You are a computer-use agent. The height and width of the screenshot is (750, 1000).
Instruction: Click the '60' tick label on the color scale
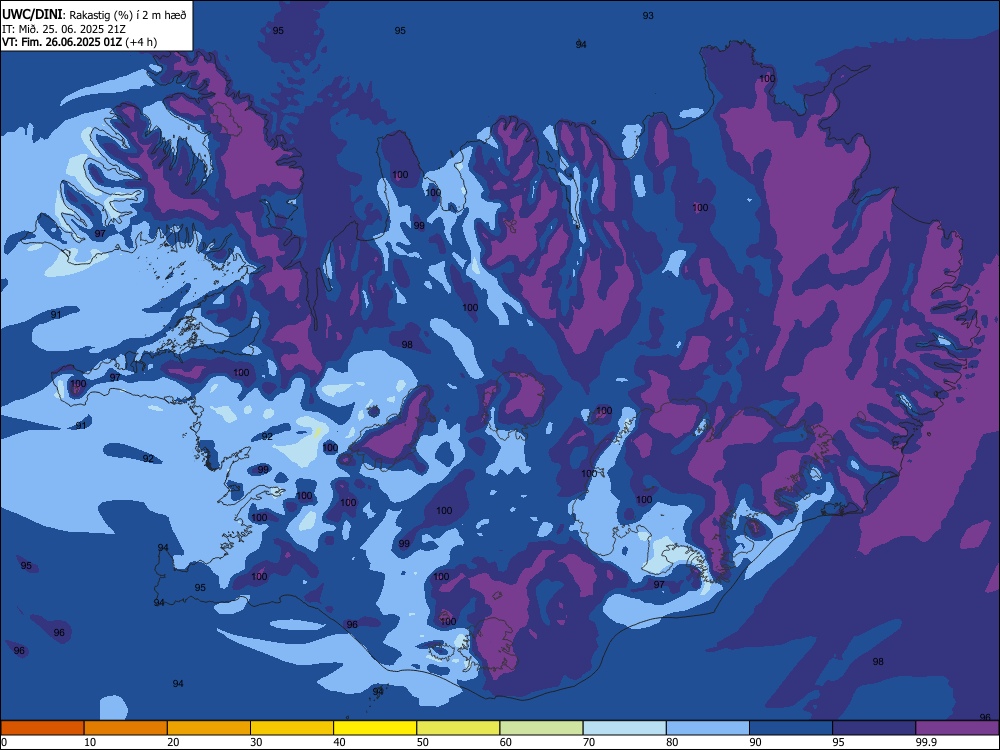click(506, 742)
